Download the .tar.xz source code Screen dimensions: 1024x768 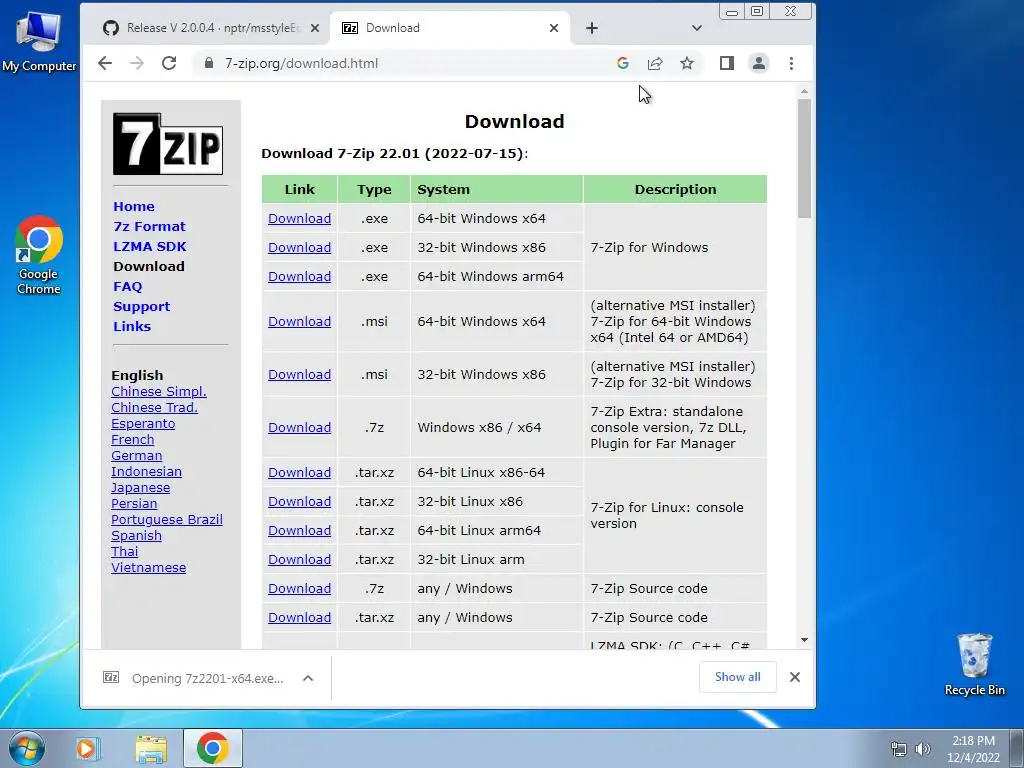point(299,617)
